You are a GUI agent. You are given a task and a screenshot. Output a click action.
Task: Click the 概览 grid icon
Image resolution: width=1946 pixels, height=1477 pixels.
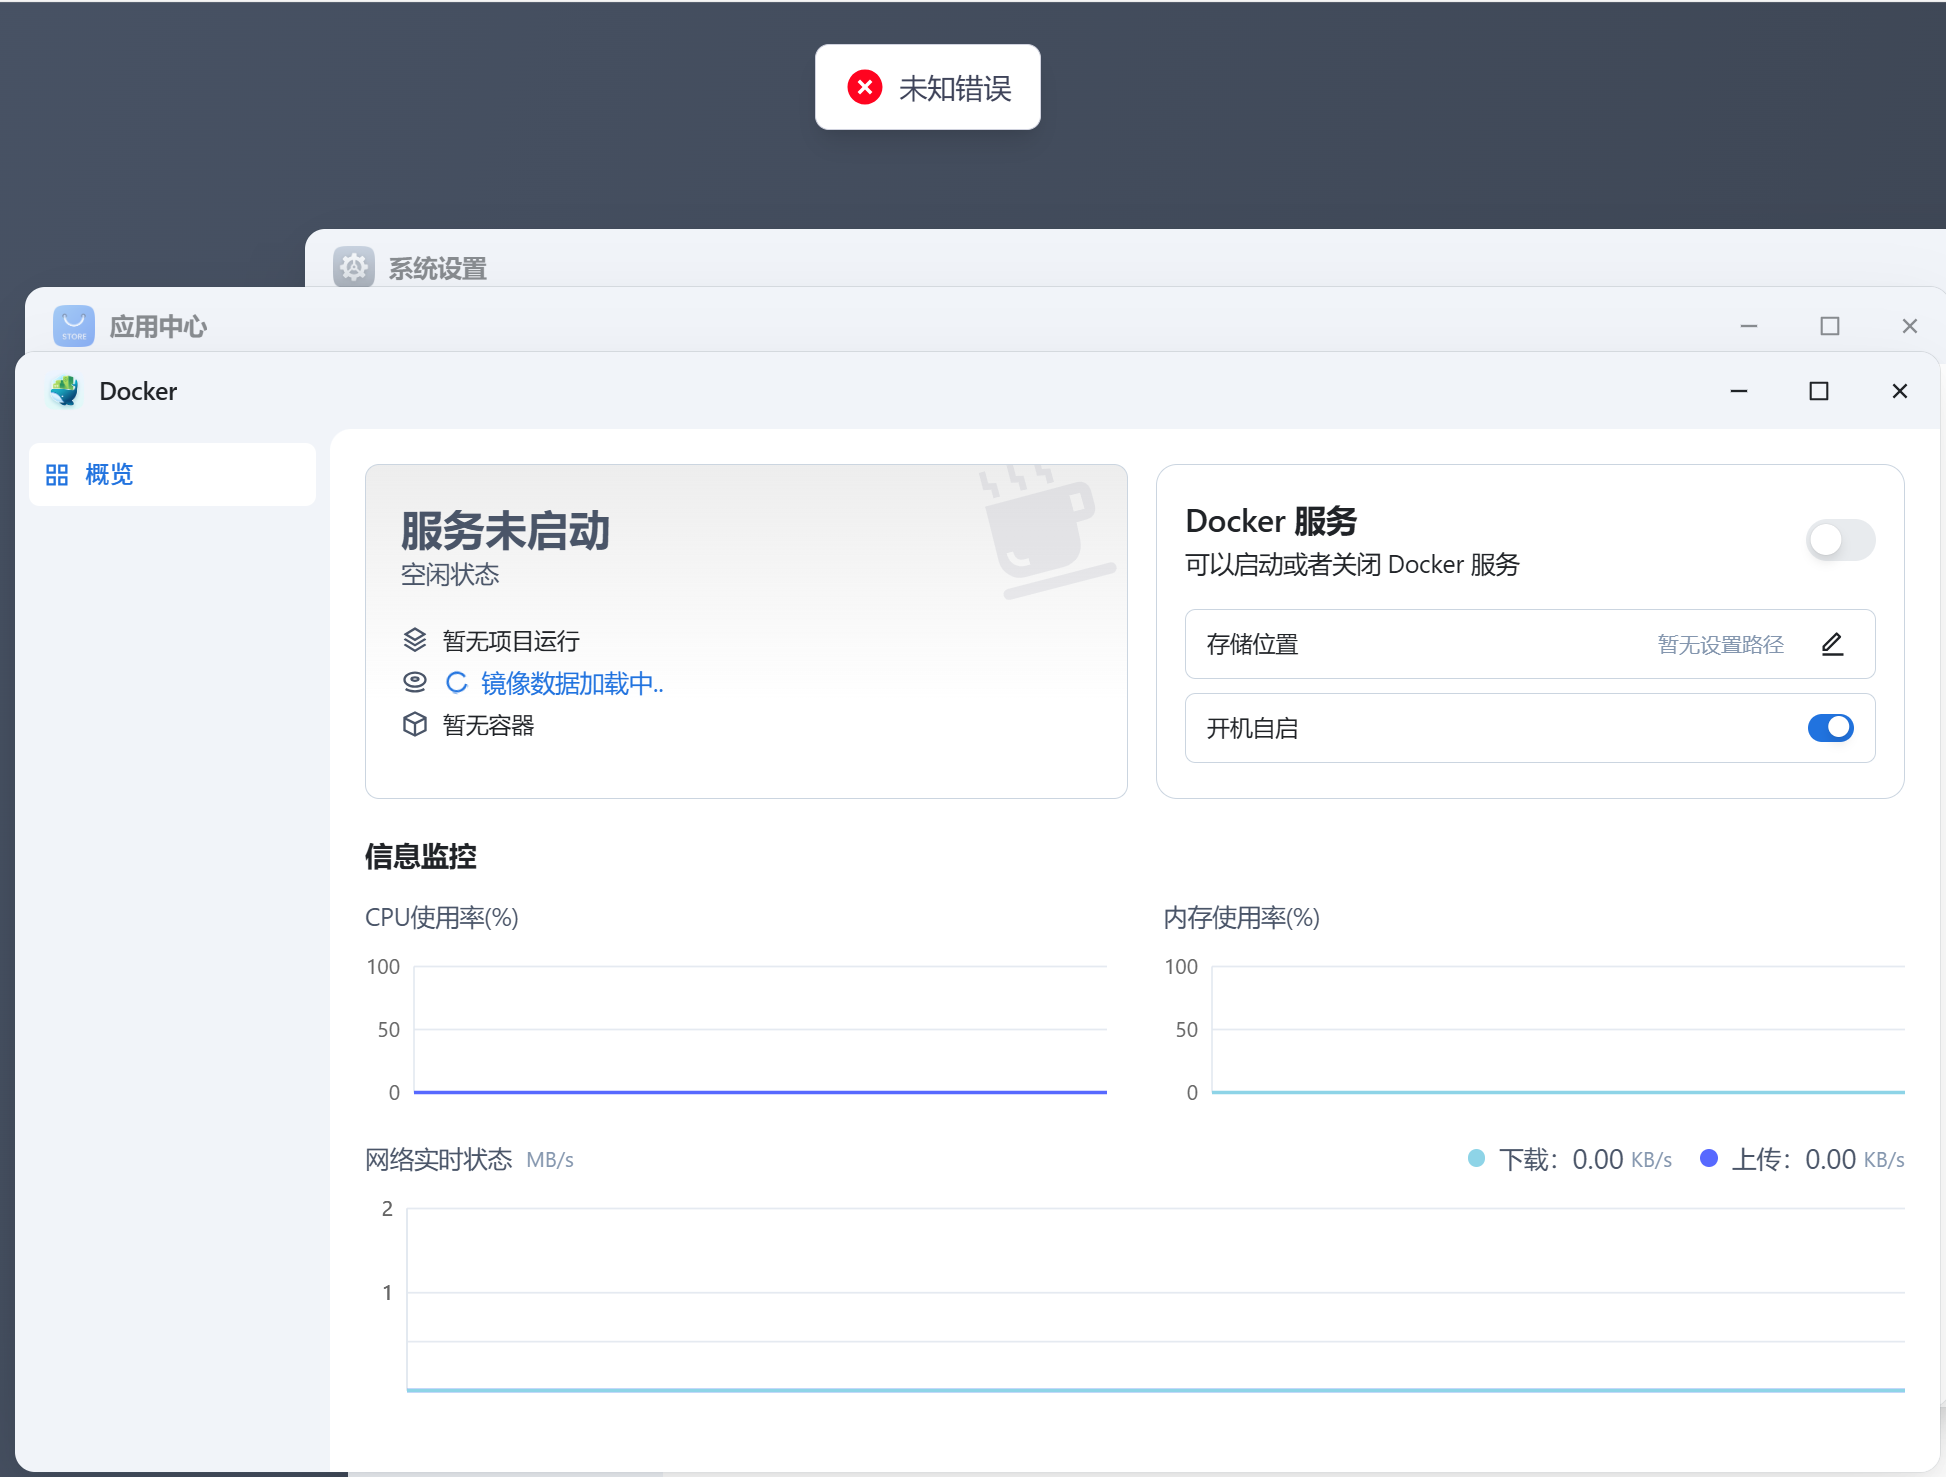(57, 475)
